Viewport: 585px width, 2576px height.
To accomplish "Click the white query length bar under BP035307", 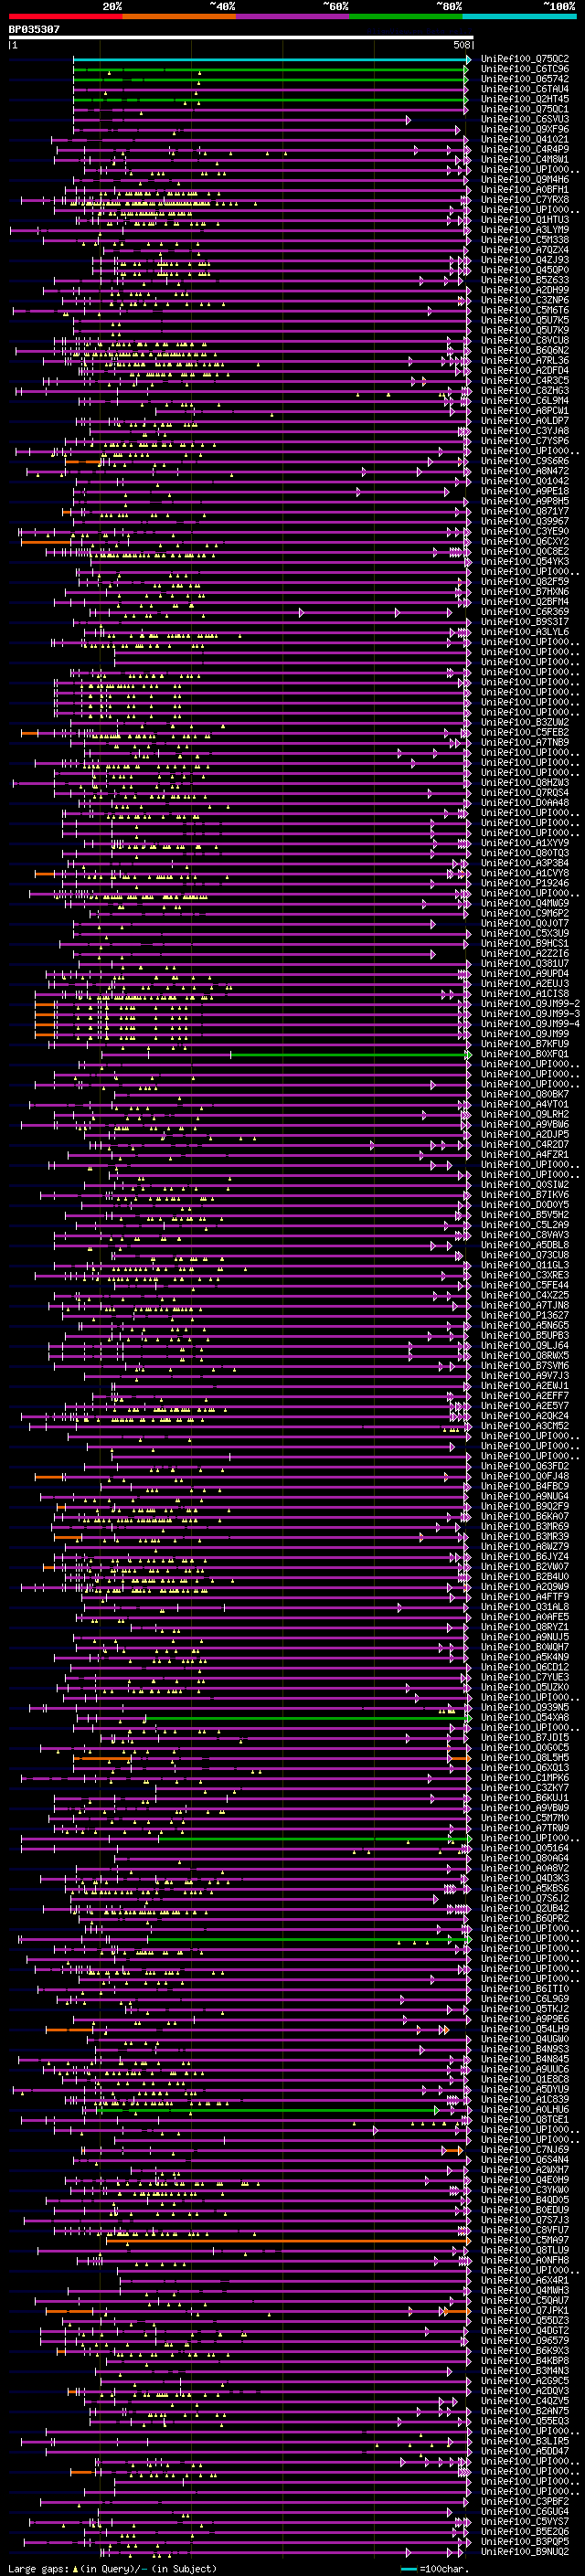I will [241, 38].
